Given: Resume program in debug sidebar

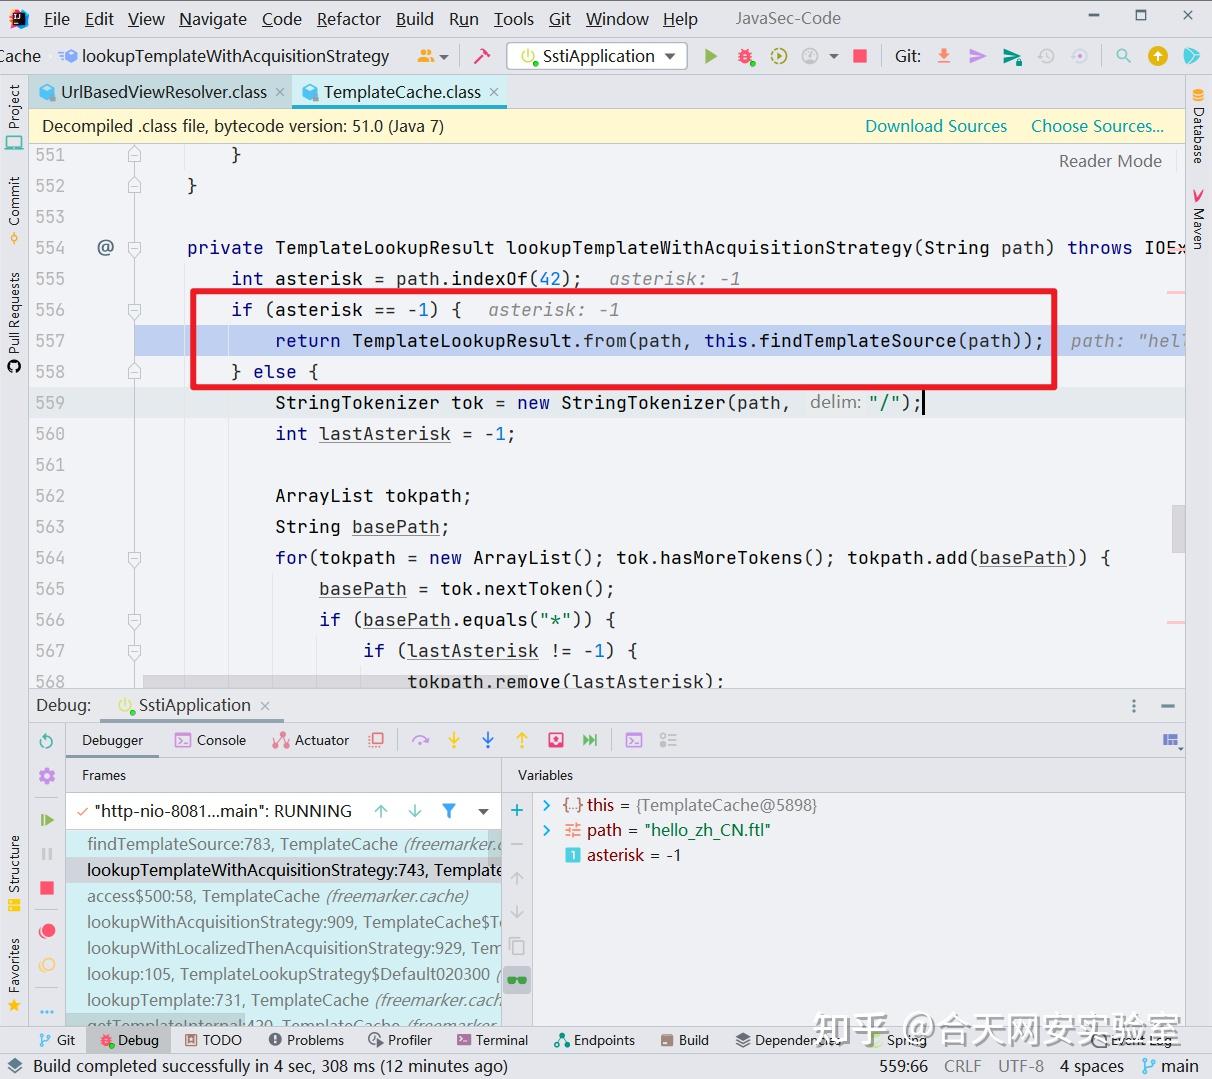Looking at the screenshot, I should coord(46,820).
